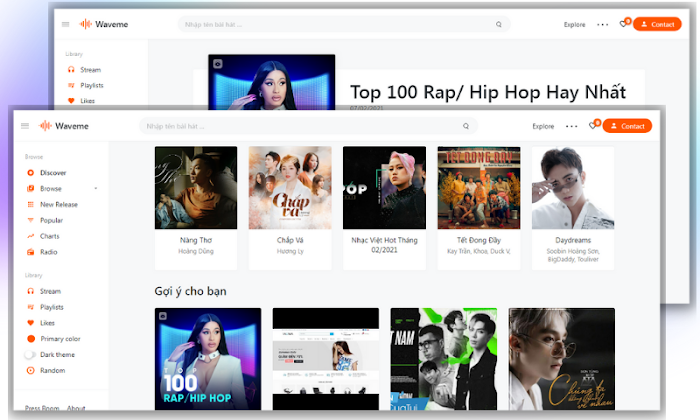Open Playlists in front window library
Viewport: 700px width, 420px height.
pyautogui.click(x=52, y=307)
